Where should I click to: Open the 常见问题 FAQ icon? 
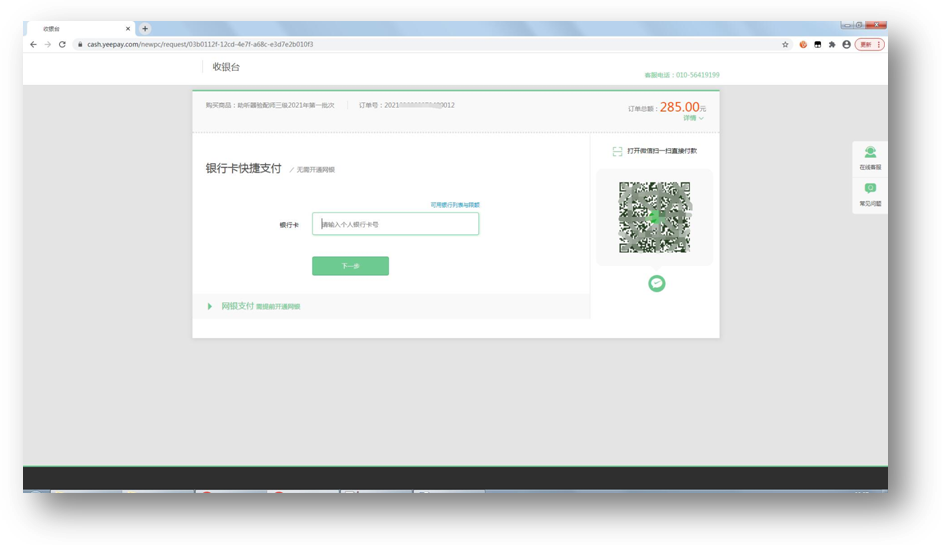pos(870,190)
